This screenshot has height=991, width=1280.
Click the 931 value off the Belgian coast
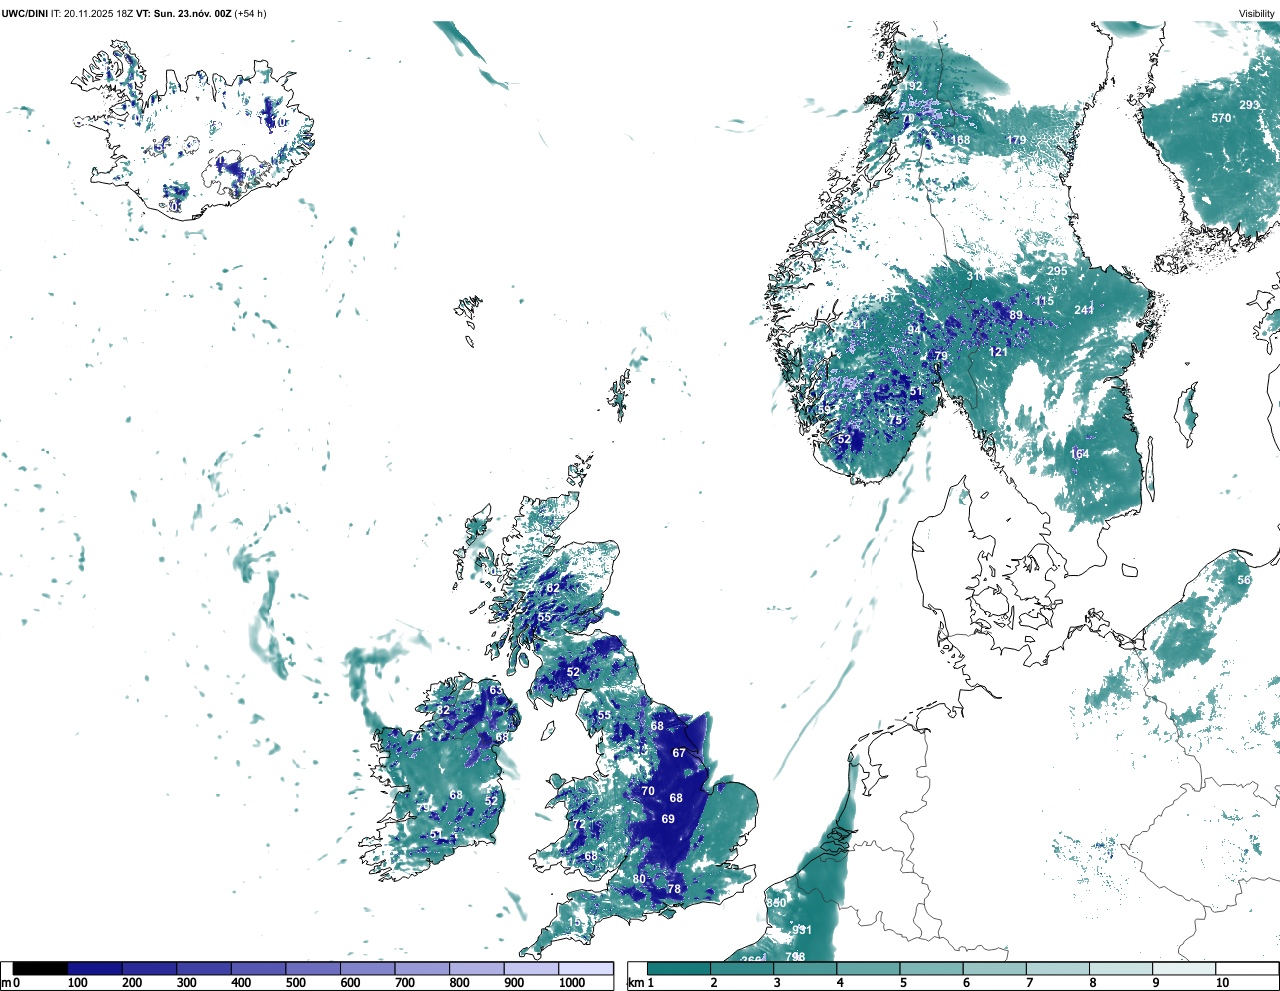[x=801, y=930]
